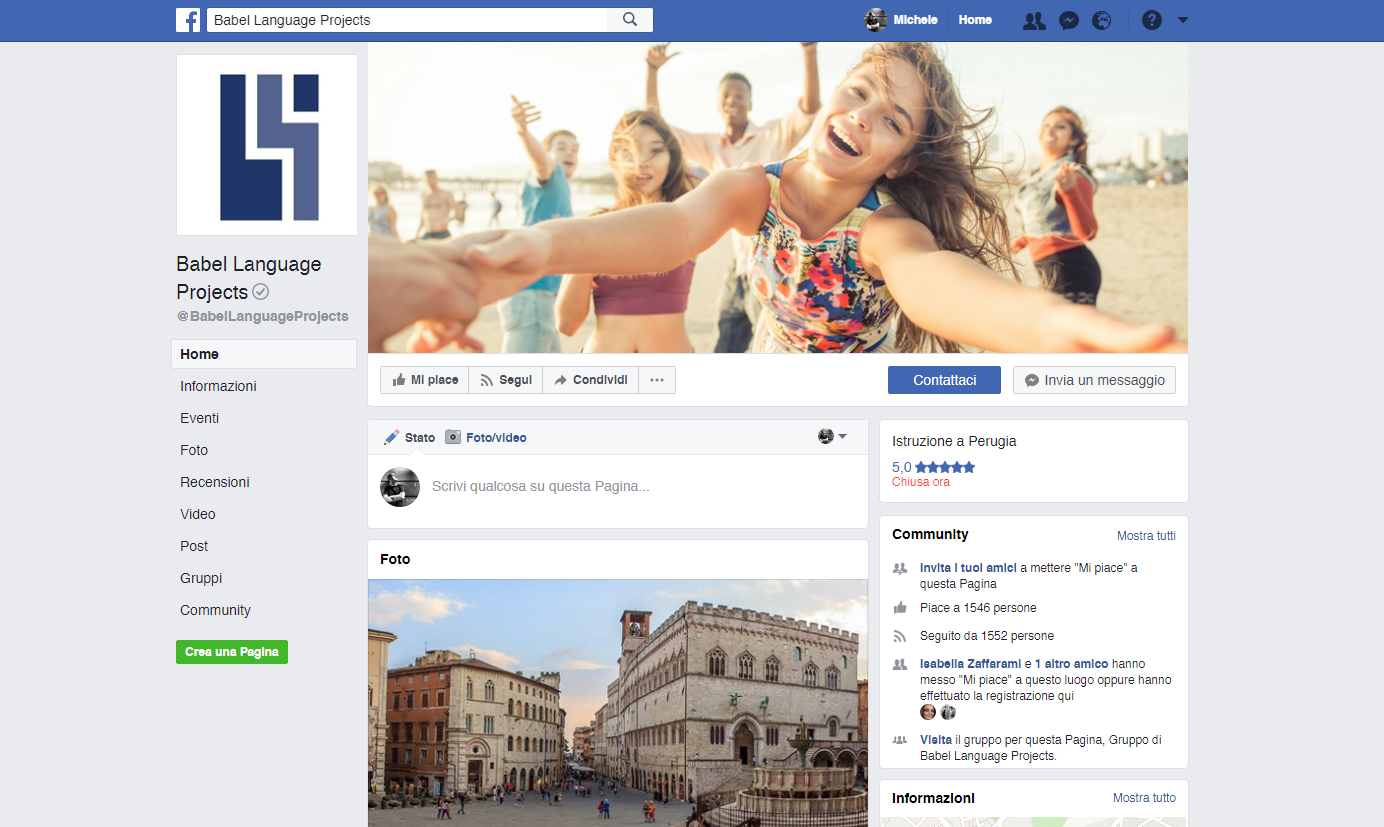Open Video in the sidebar
The width and height of the screenshot is (1384, 827).
pyautogui.click(x=198, y=514)
